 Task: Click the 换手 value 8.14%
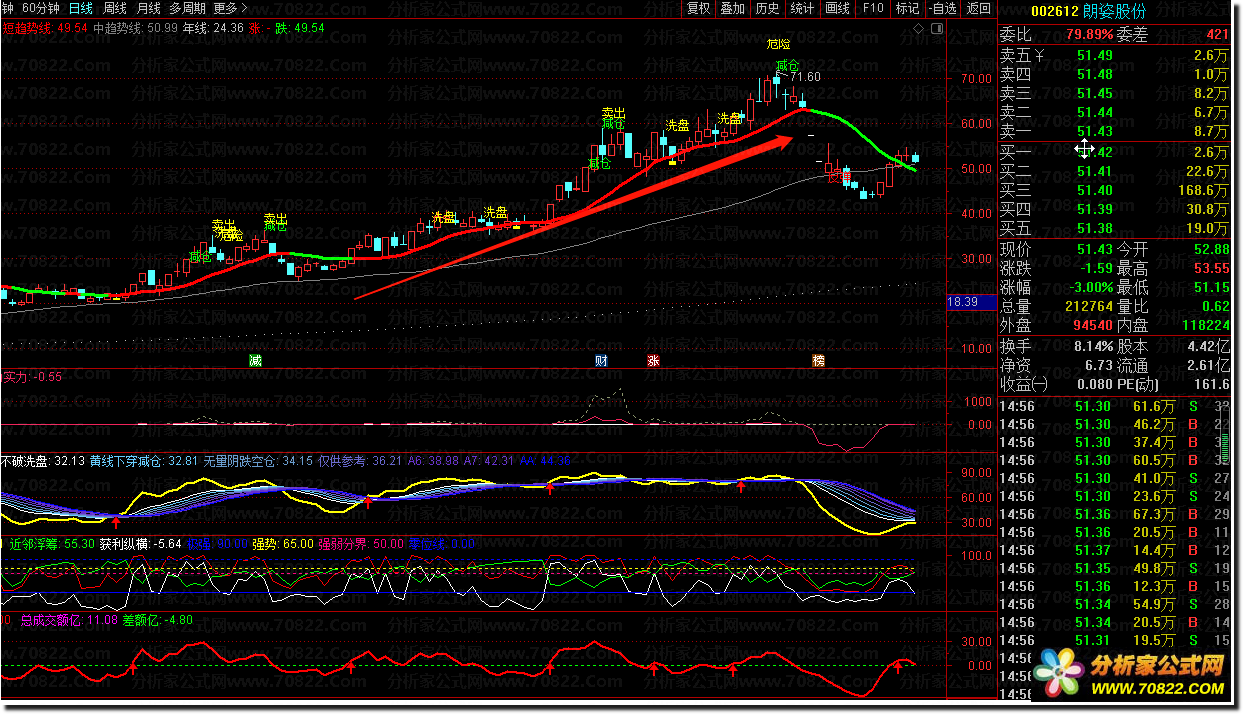click(x=1093, y=346)
